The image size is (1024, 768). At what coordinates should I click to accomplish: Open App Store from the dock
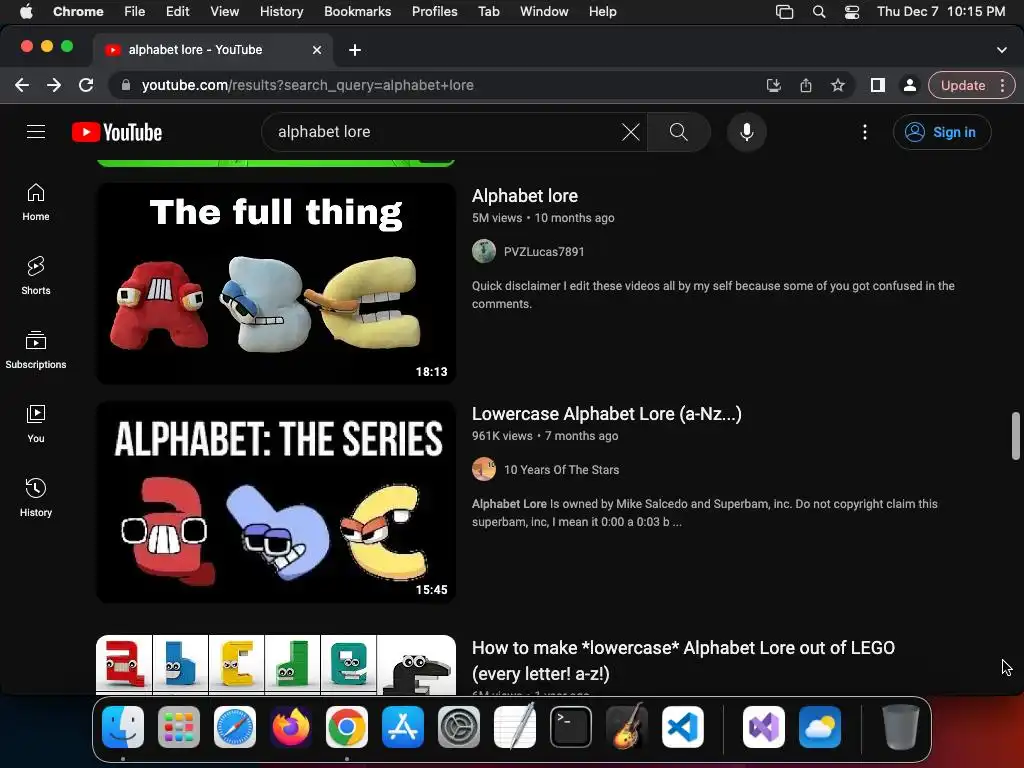click(403, 727)
